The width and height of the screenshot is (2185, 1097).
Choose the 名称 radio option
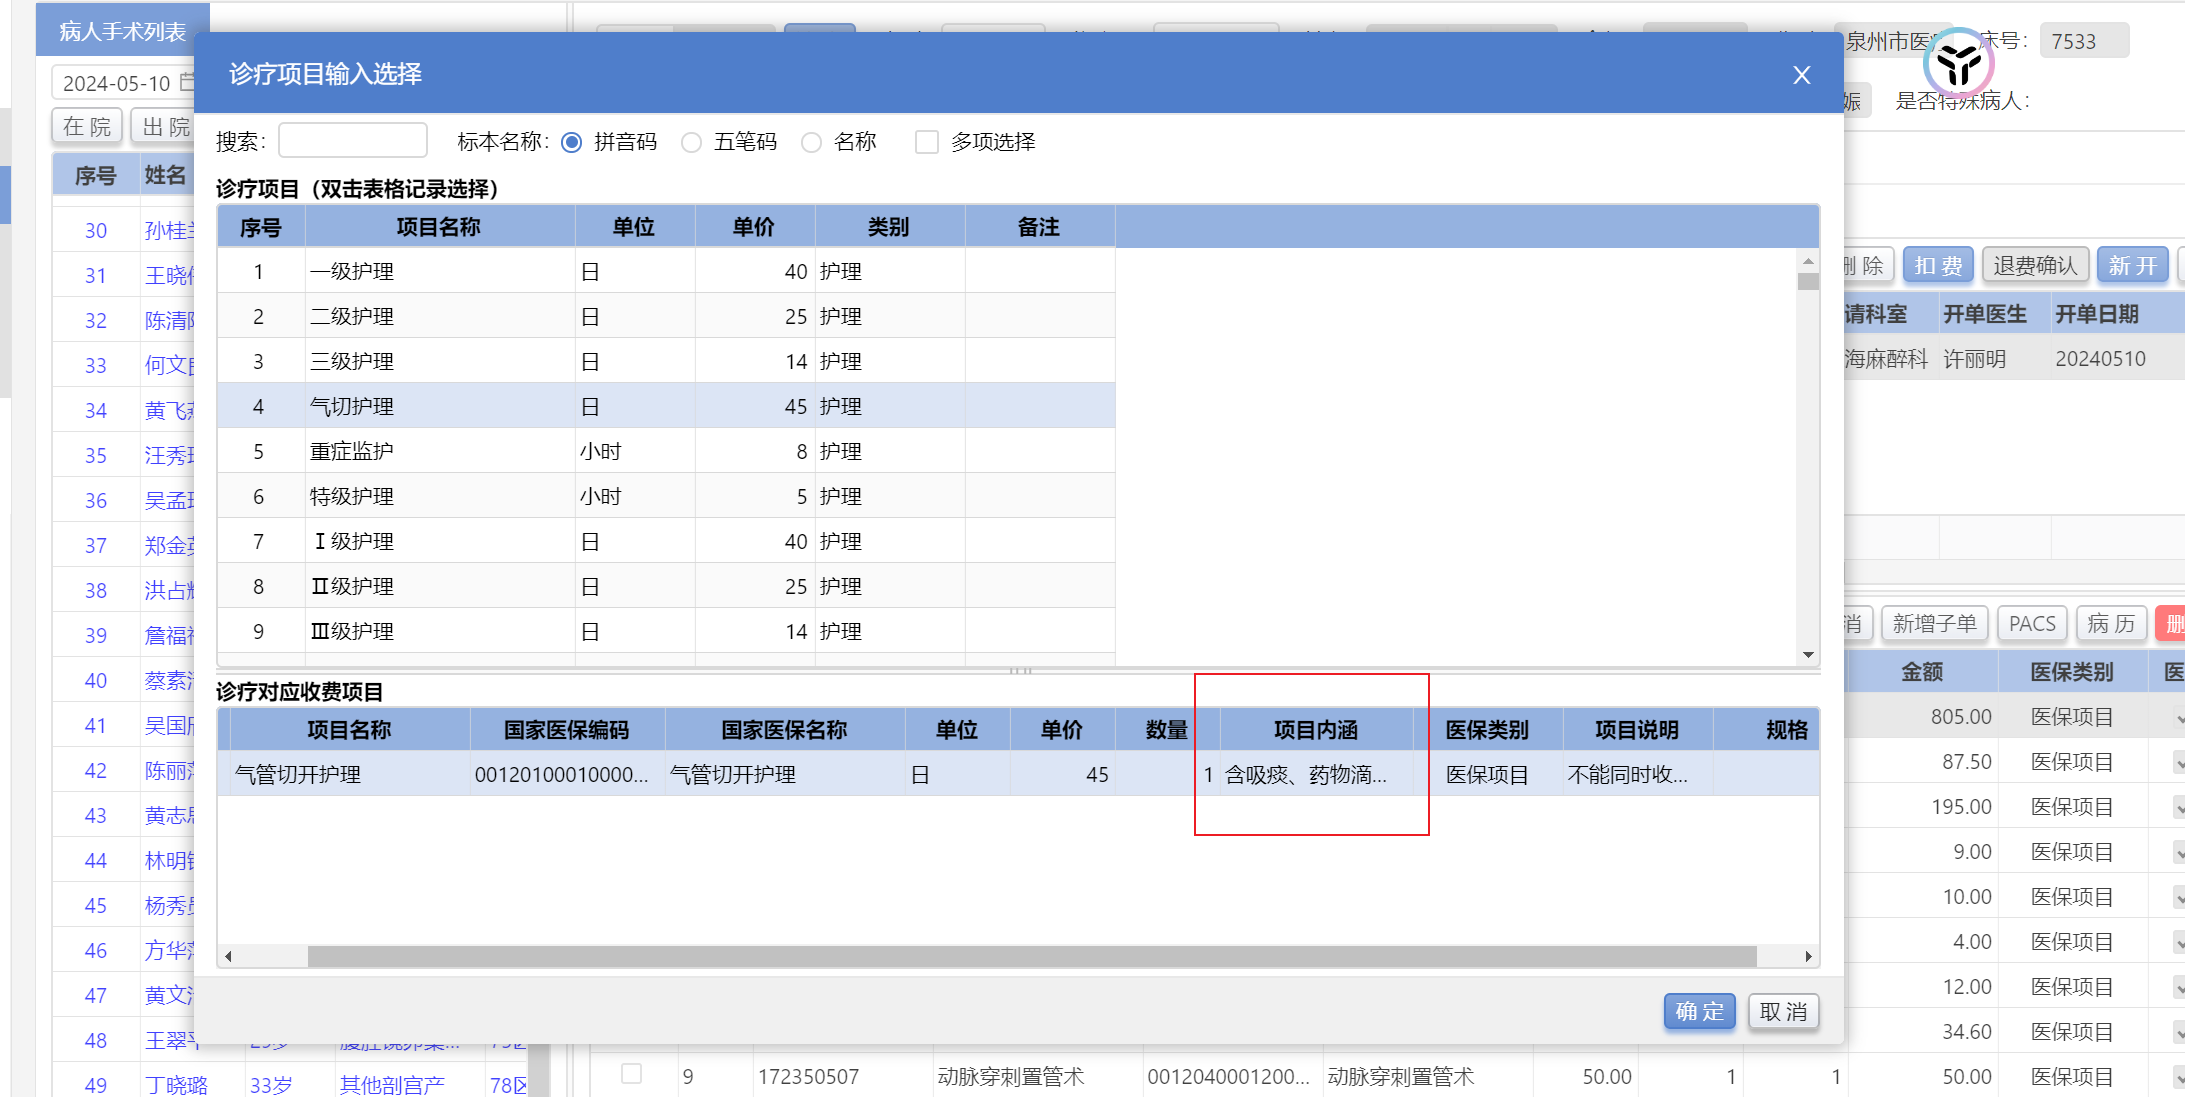click(811, 142)
